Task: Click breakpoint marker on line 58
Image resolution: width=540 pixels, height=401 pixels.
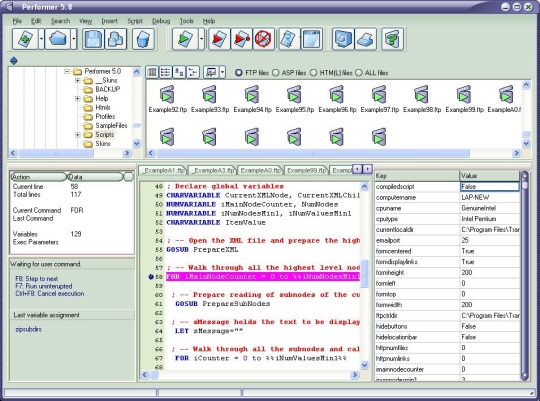Action: 150,277
